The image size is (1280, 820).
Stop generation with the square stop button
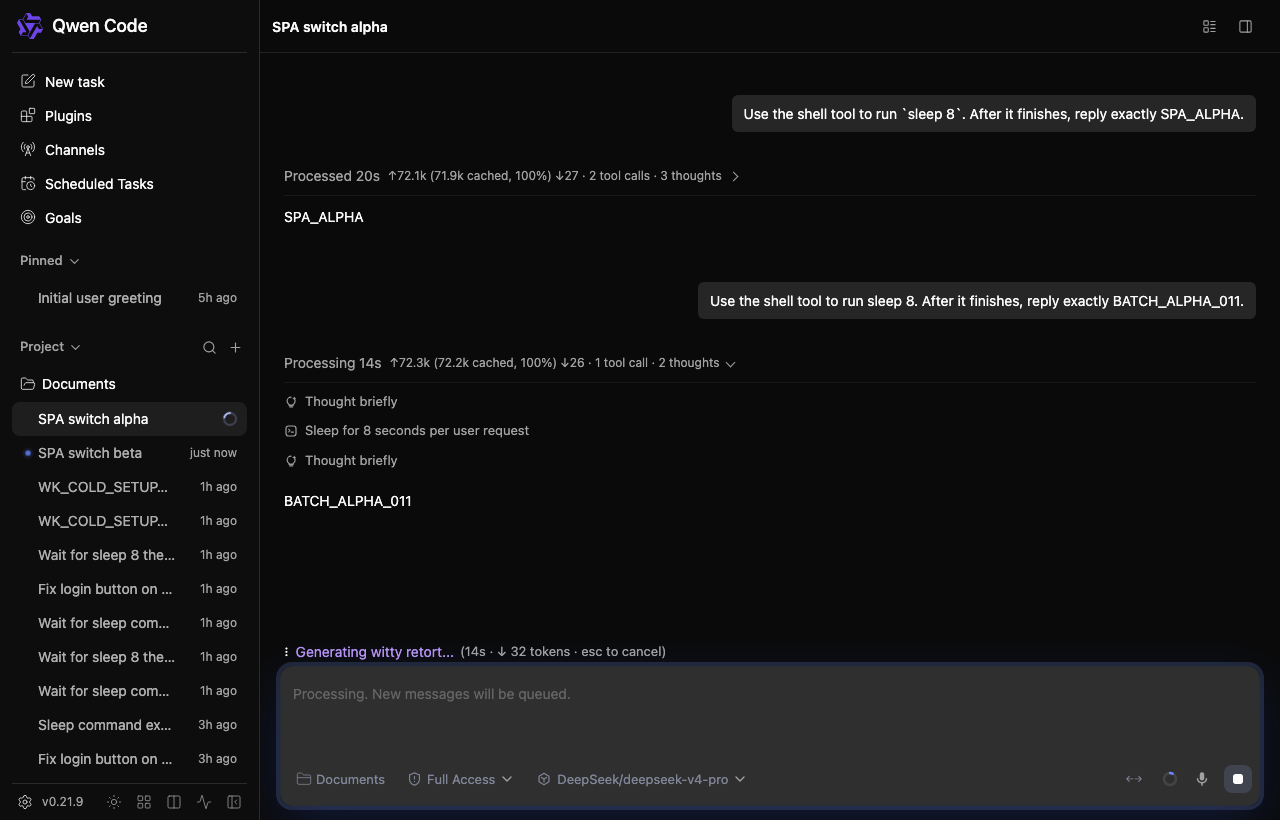click(x=1238, y=779)
